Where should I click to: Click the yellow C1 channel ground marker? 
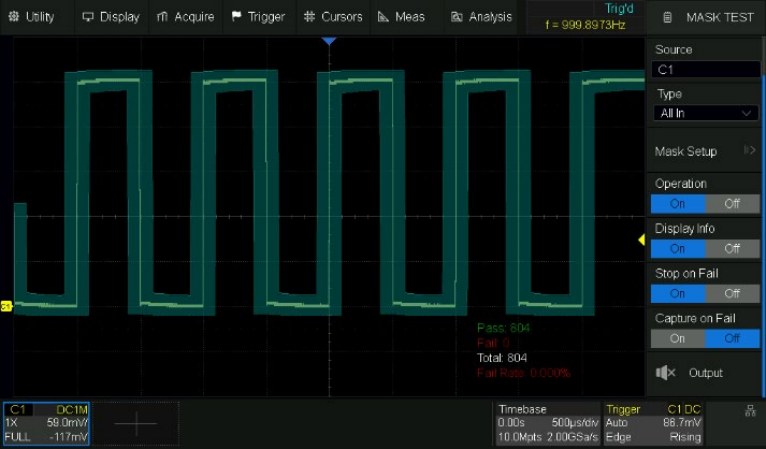point(6,306)
